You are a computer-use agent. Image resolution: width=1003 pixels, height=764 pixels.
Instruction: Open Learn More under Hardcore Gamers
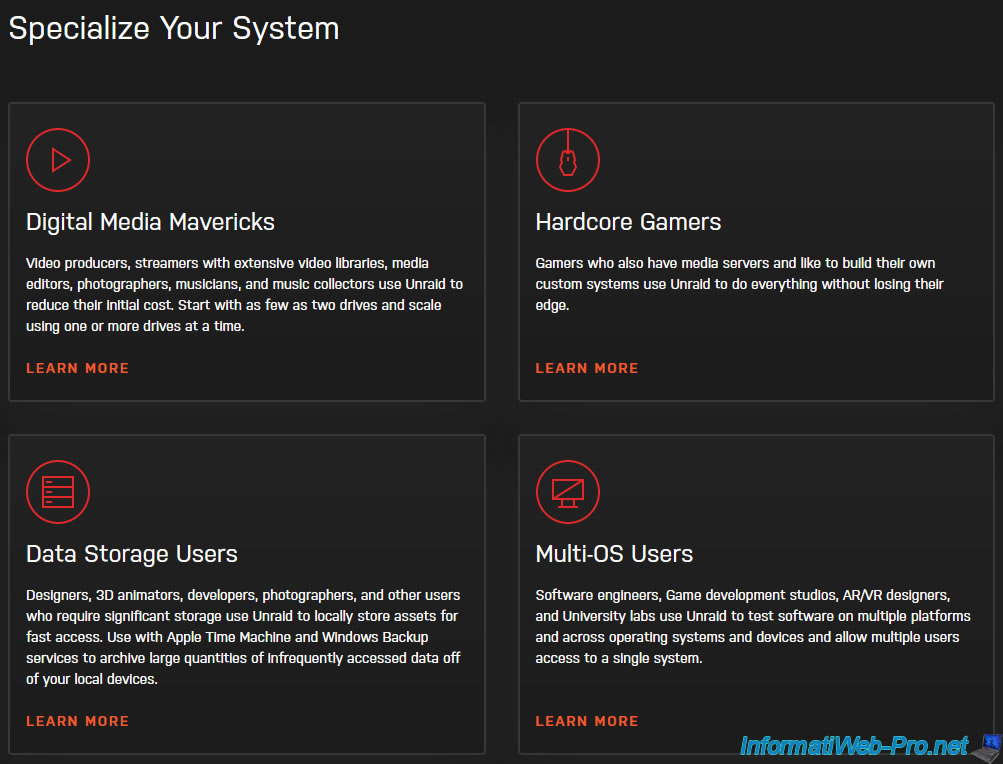(x=586, y=368)
